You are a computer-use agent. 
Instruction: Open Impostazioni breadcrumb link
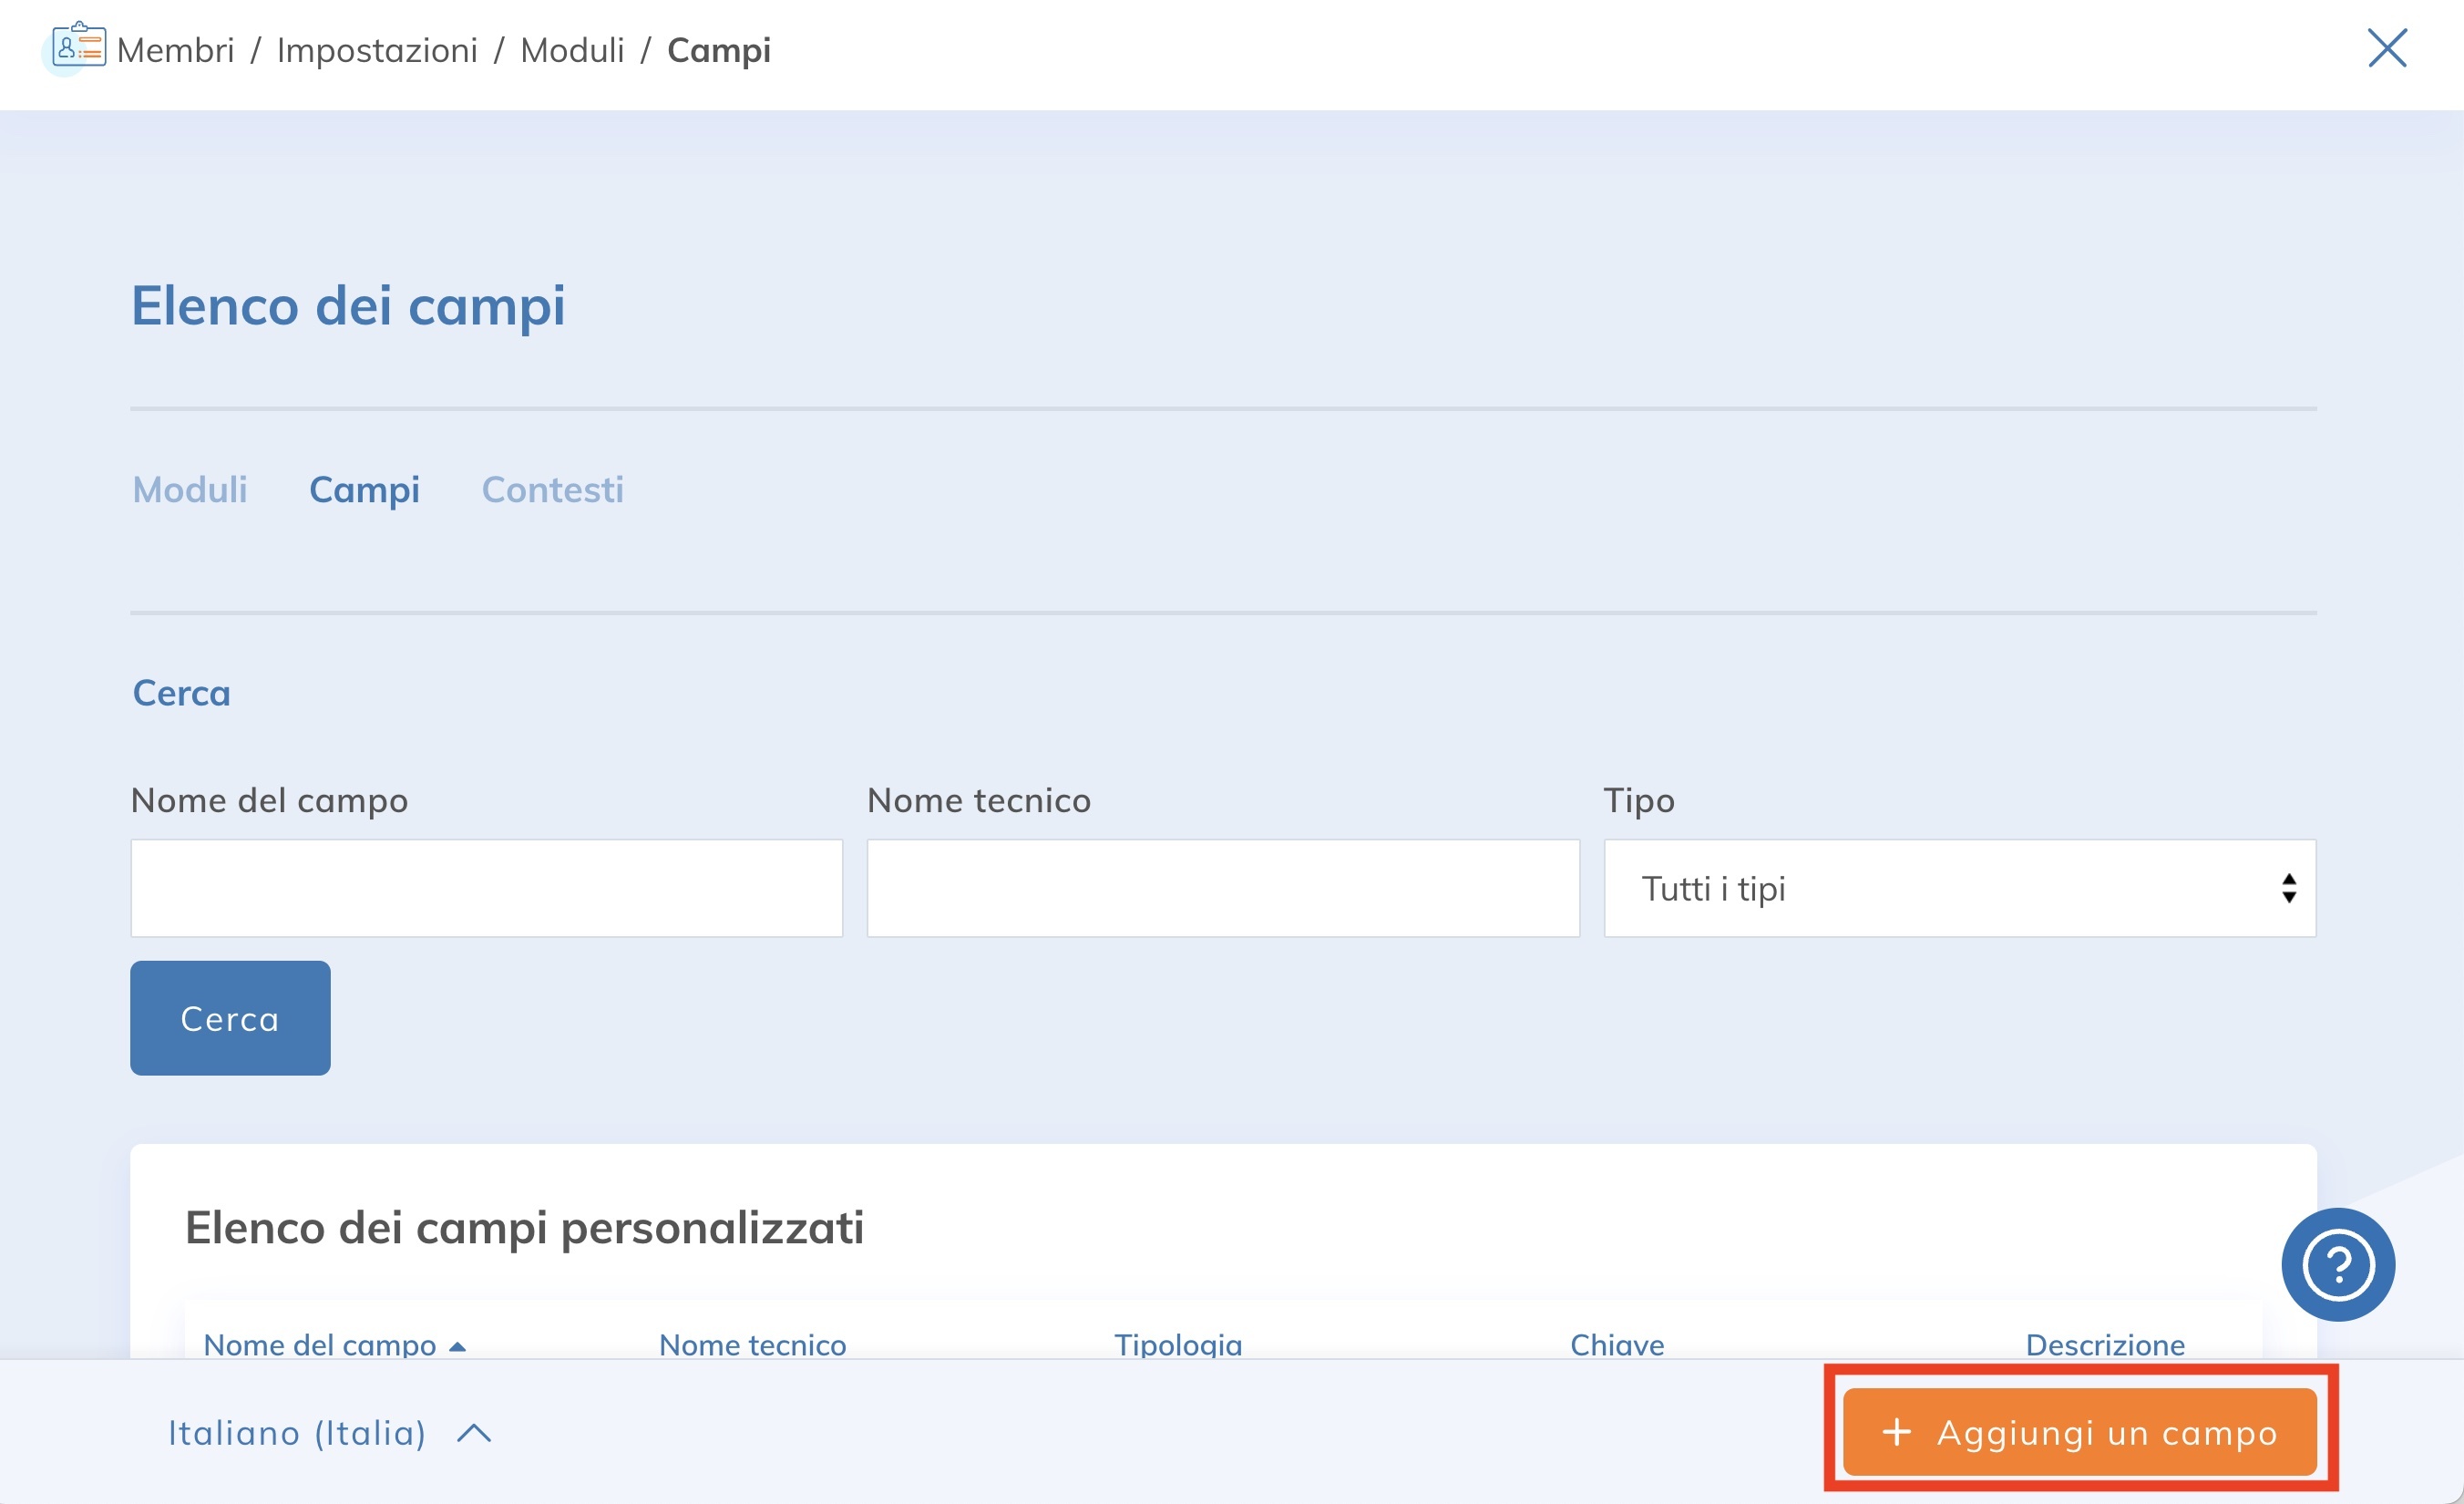tap(377, 50)
